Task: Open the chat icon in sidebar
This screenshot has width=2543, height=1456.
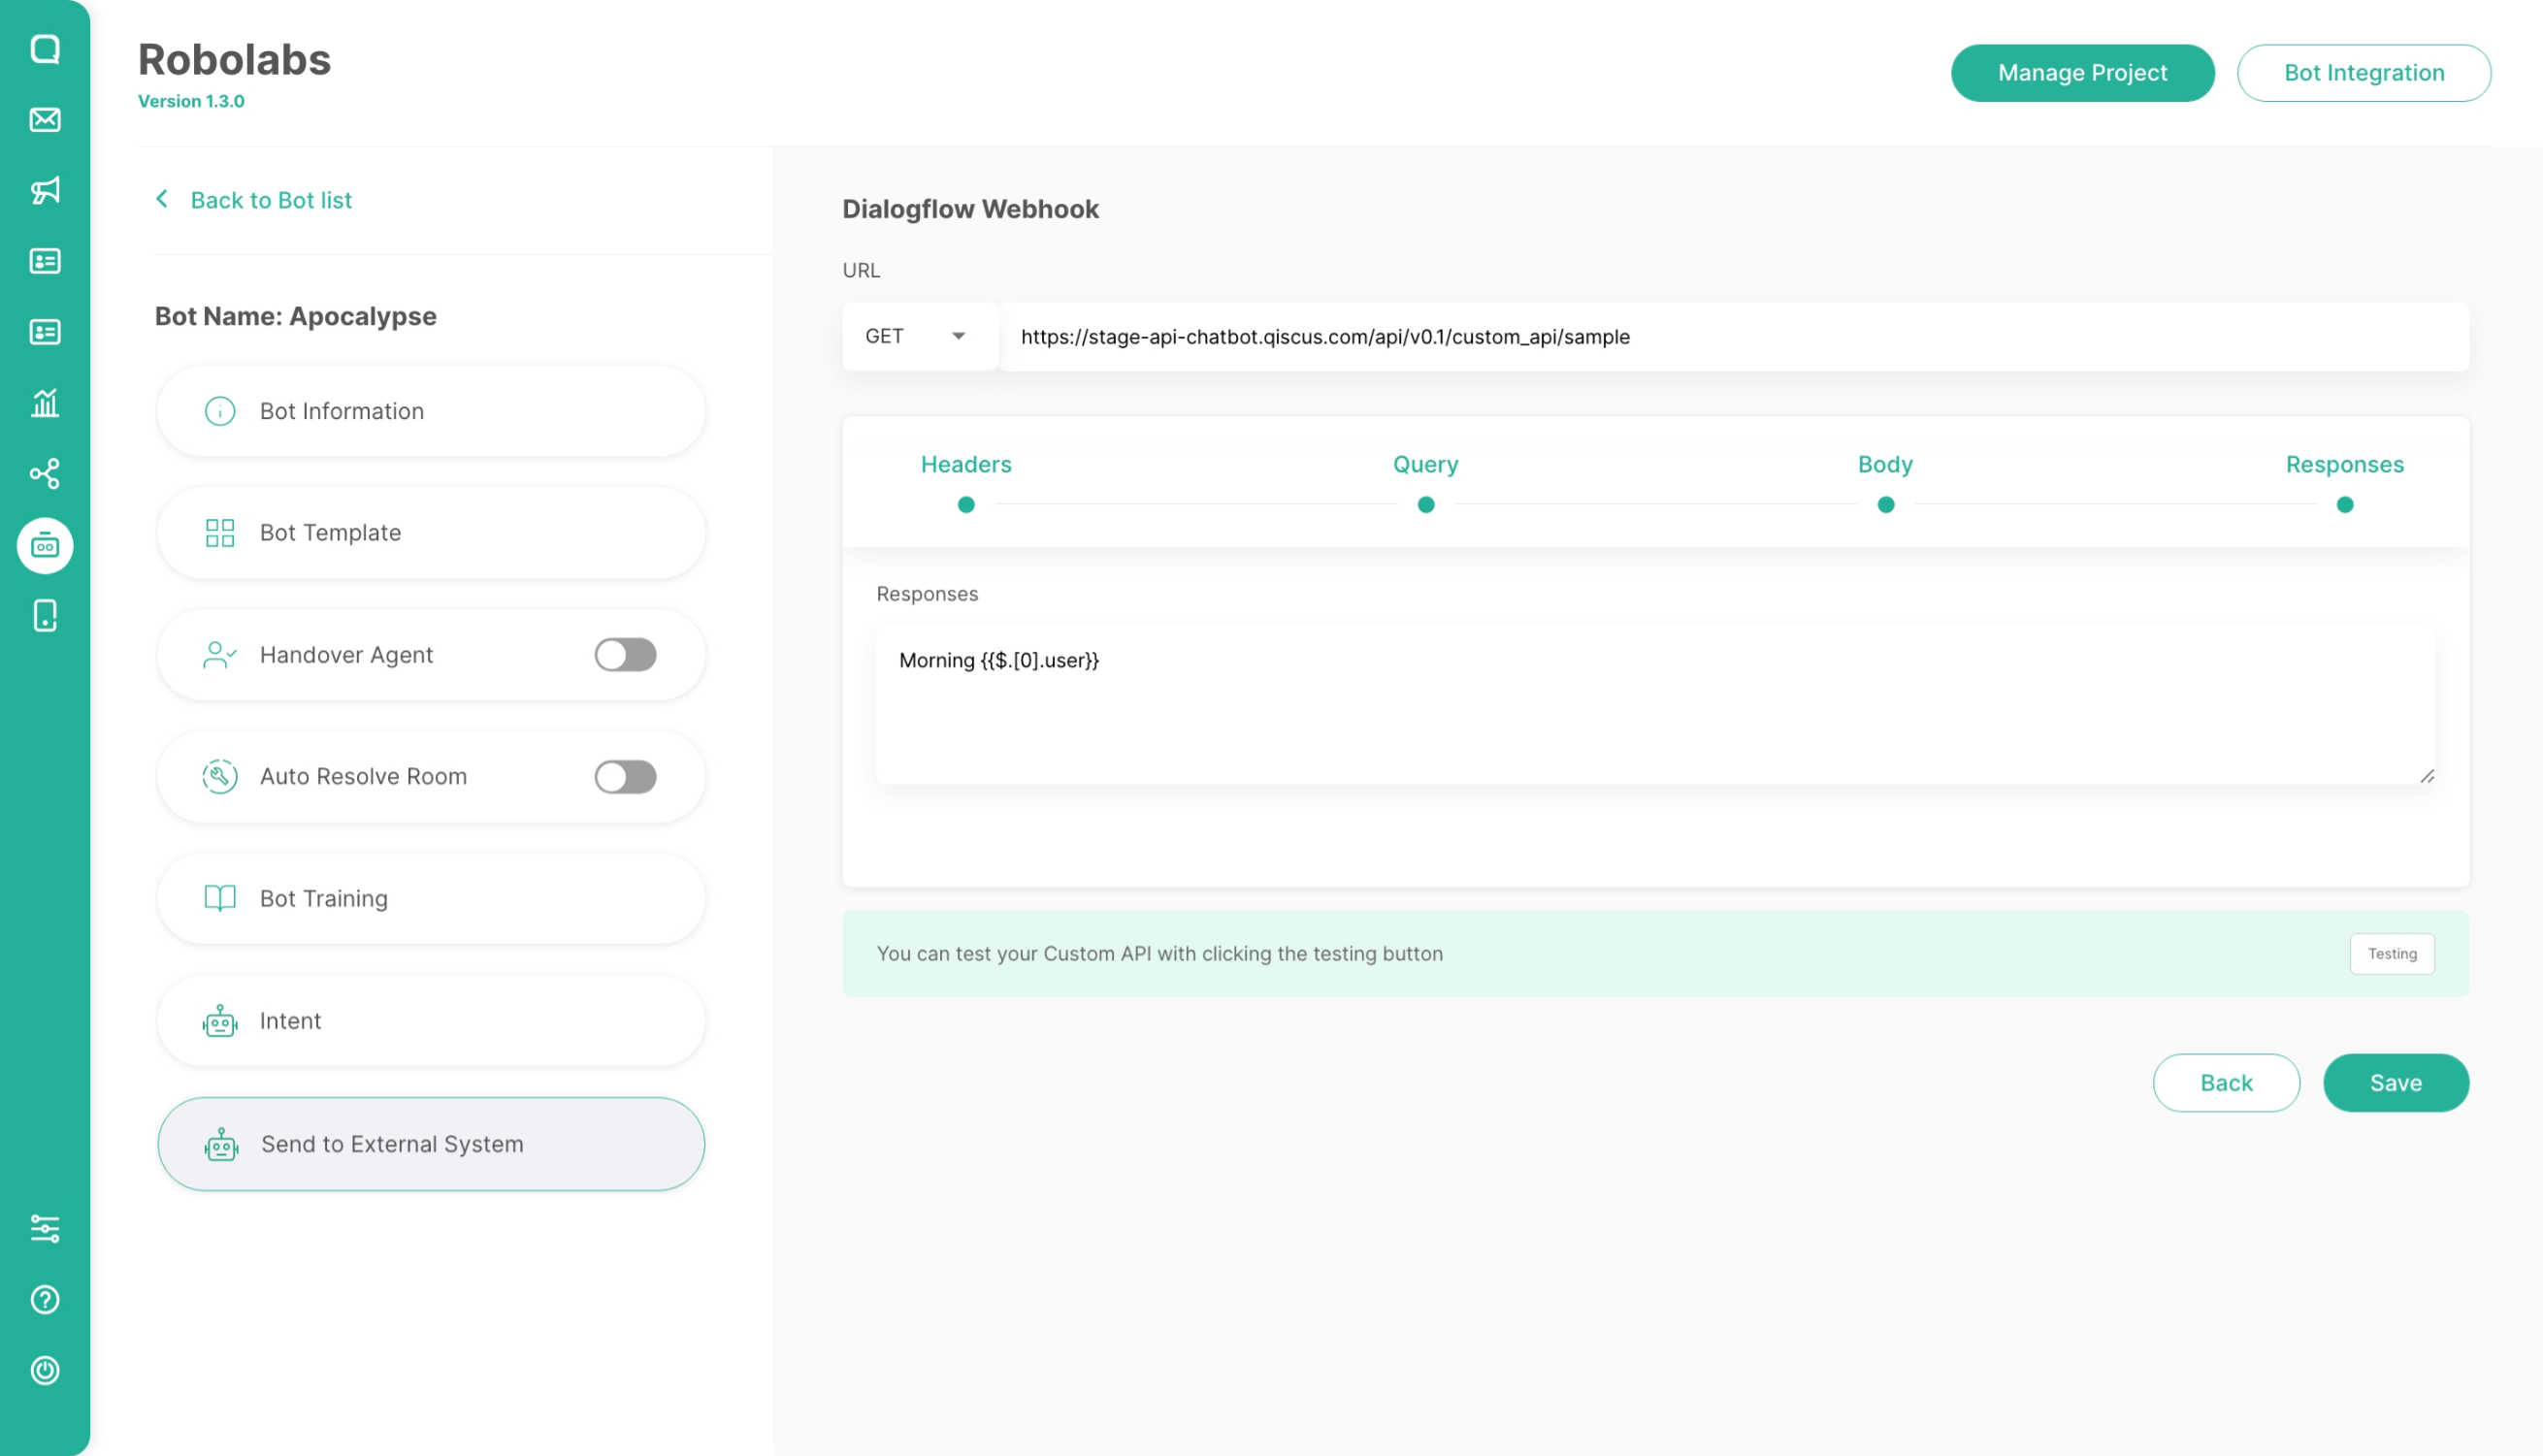Action: tap(45, 49)
